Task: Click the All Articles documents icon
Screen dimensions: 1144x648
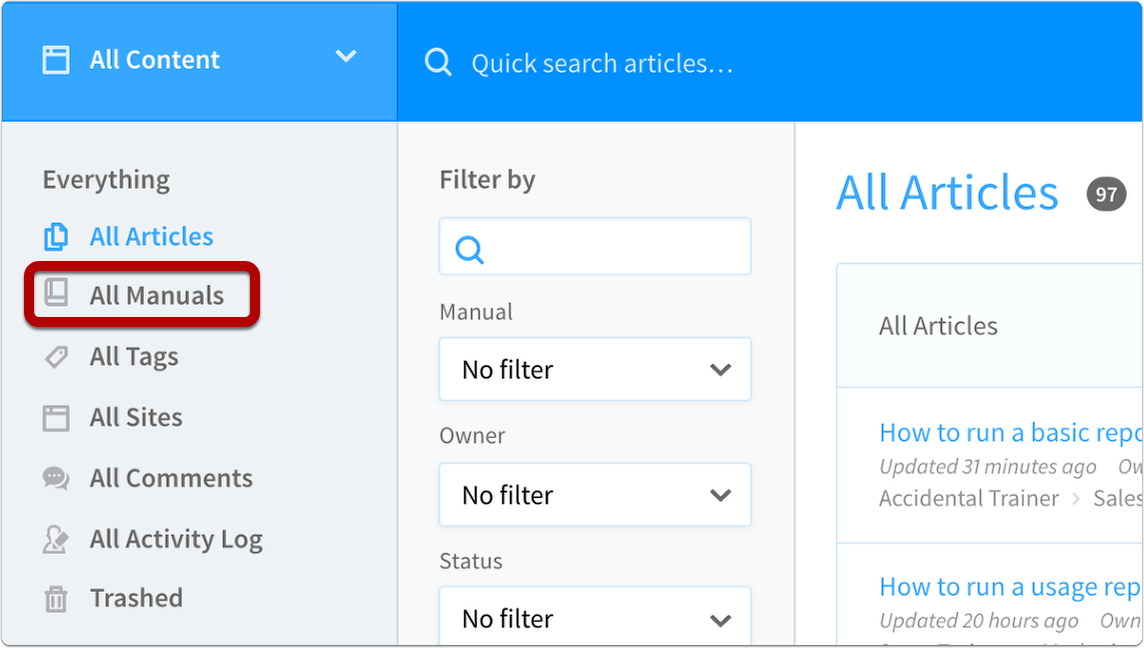Action: tap(56, 236)
